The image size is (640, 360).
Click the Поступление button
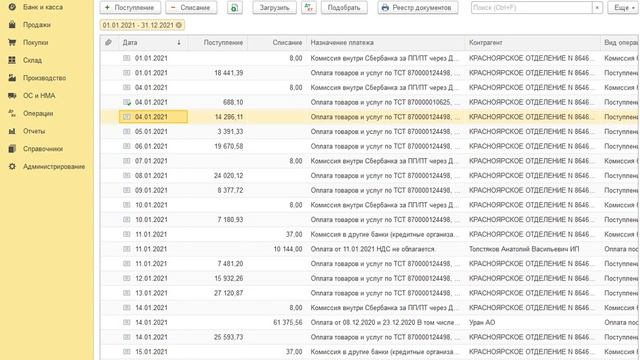pos(130,8)
